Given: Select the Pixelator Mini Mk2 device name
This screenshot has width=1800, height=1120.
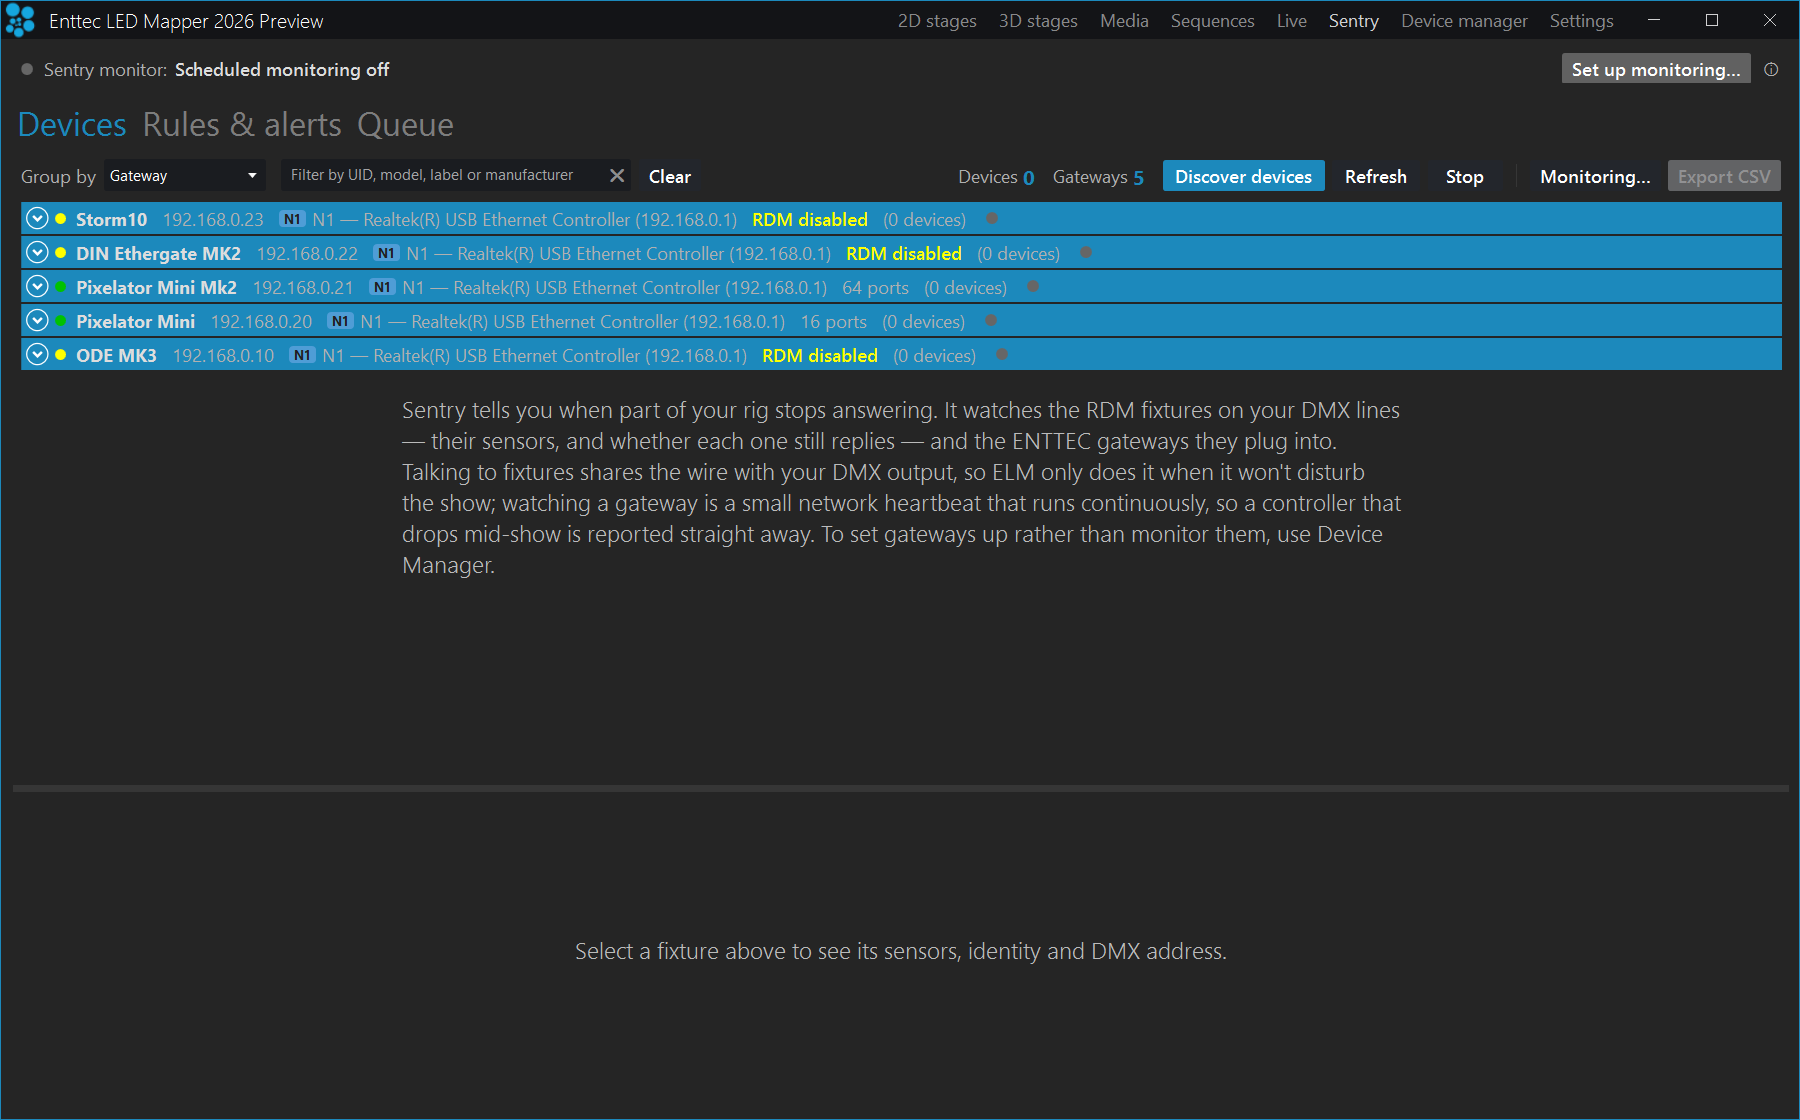Looking at the screenshot, I should [156, 287].
